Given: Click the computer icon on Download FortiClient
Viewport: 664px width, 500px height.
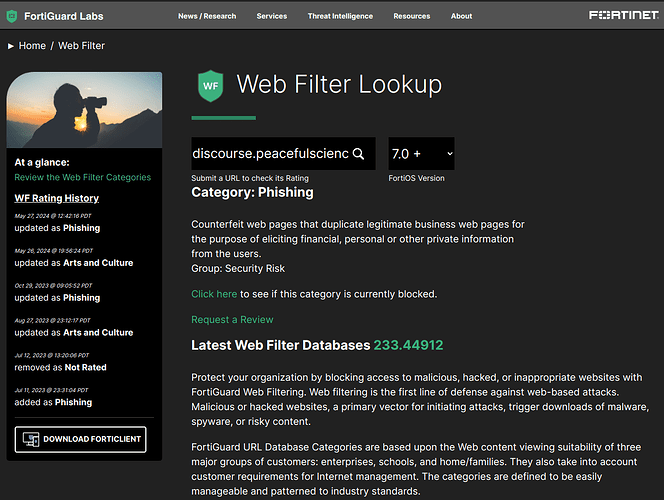Looking at the screenshot, I should (x=31, y=439).
